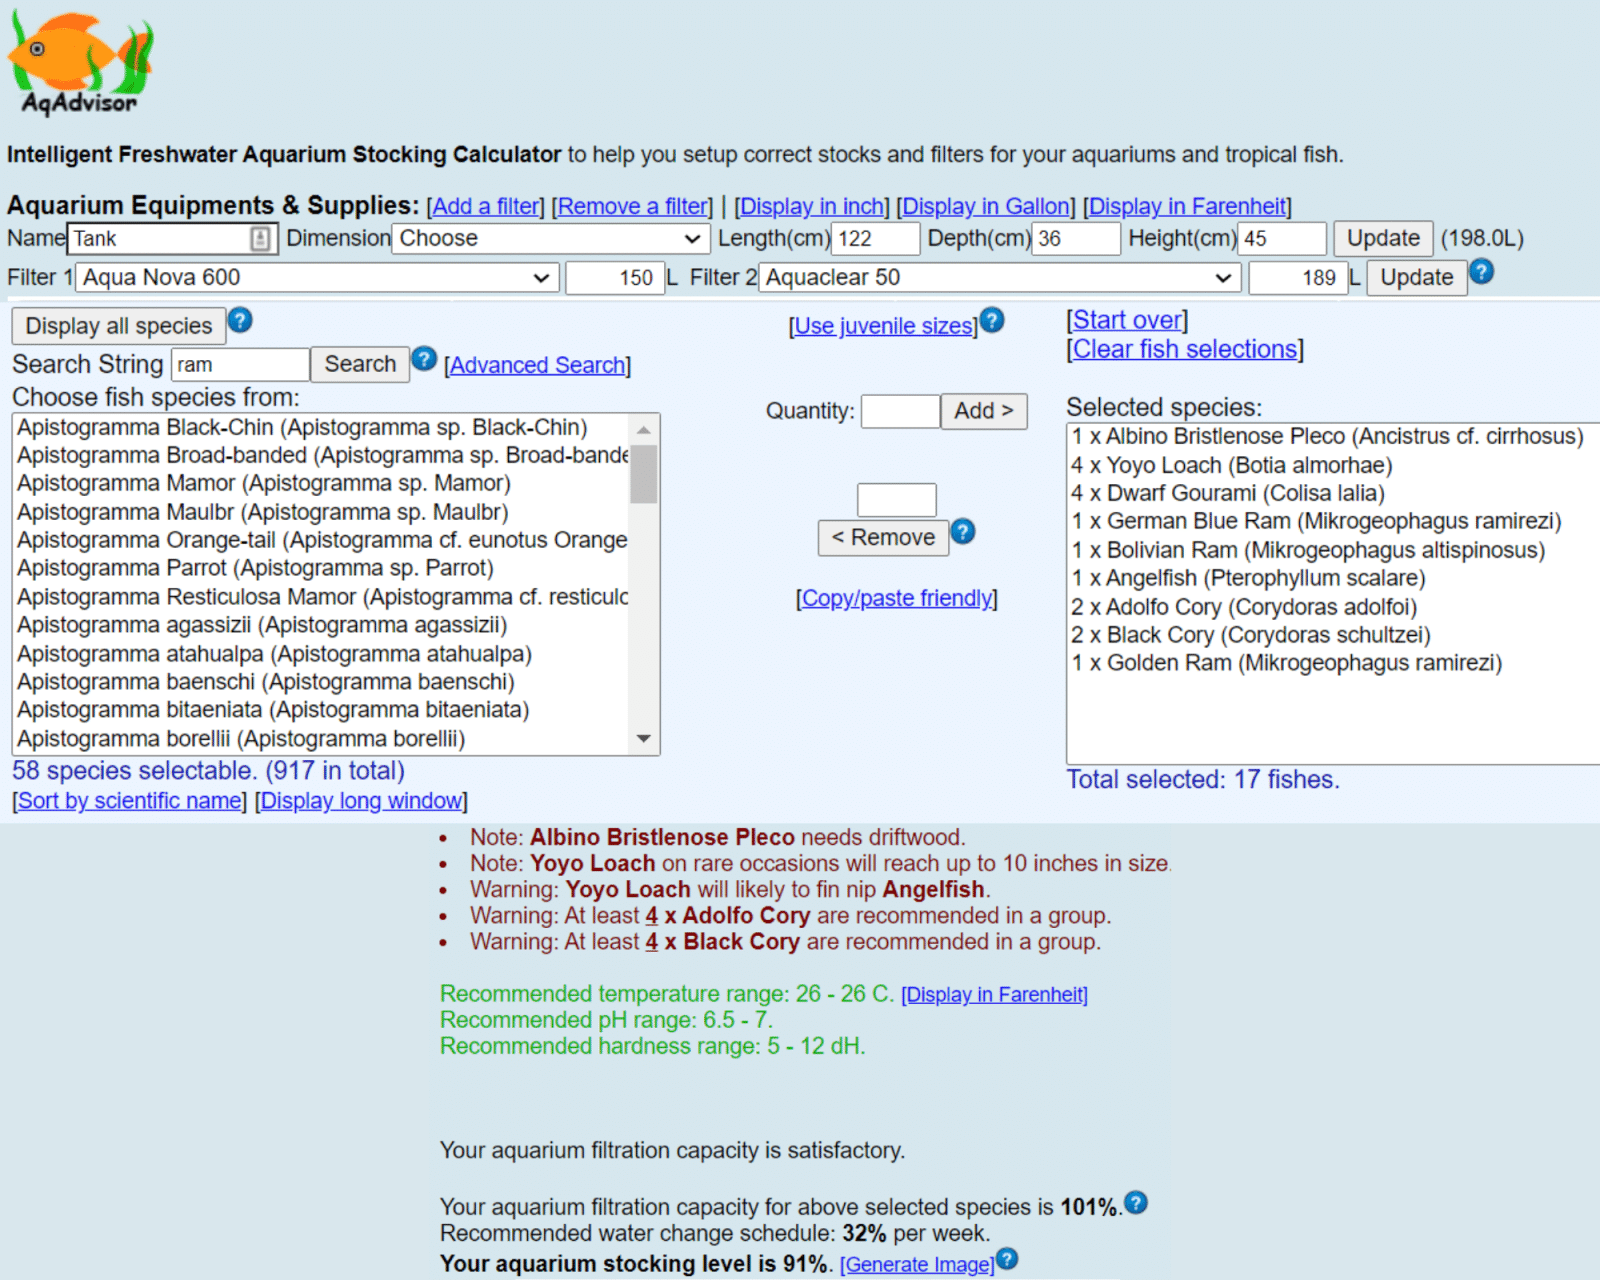Focus the Depth(cm) input field
1600x1280 pixels.
tap(1076, 238)
